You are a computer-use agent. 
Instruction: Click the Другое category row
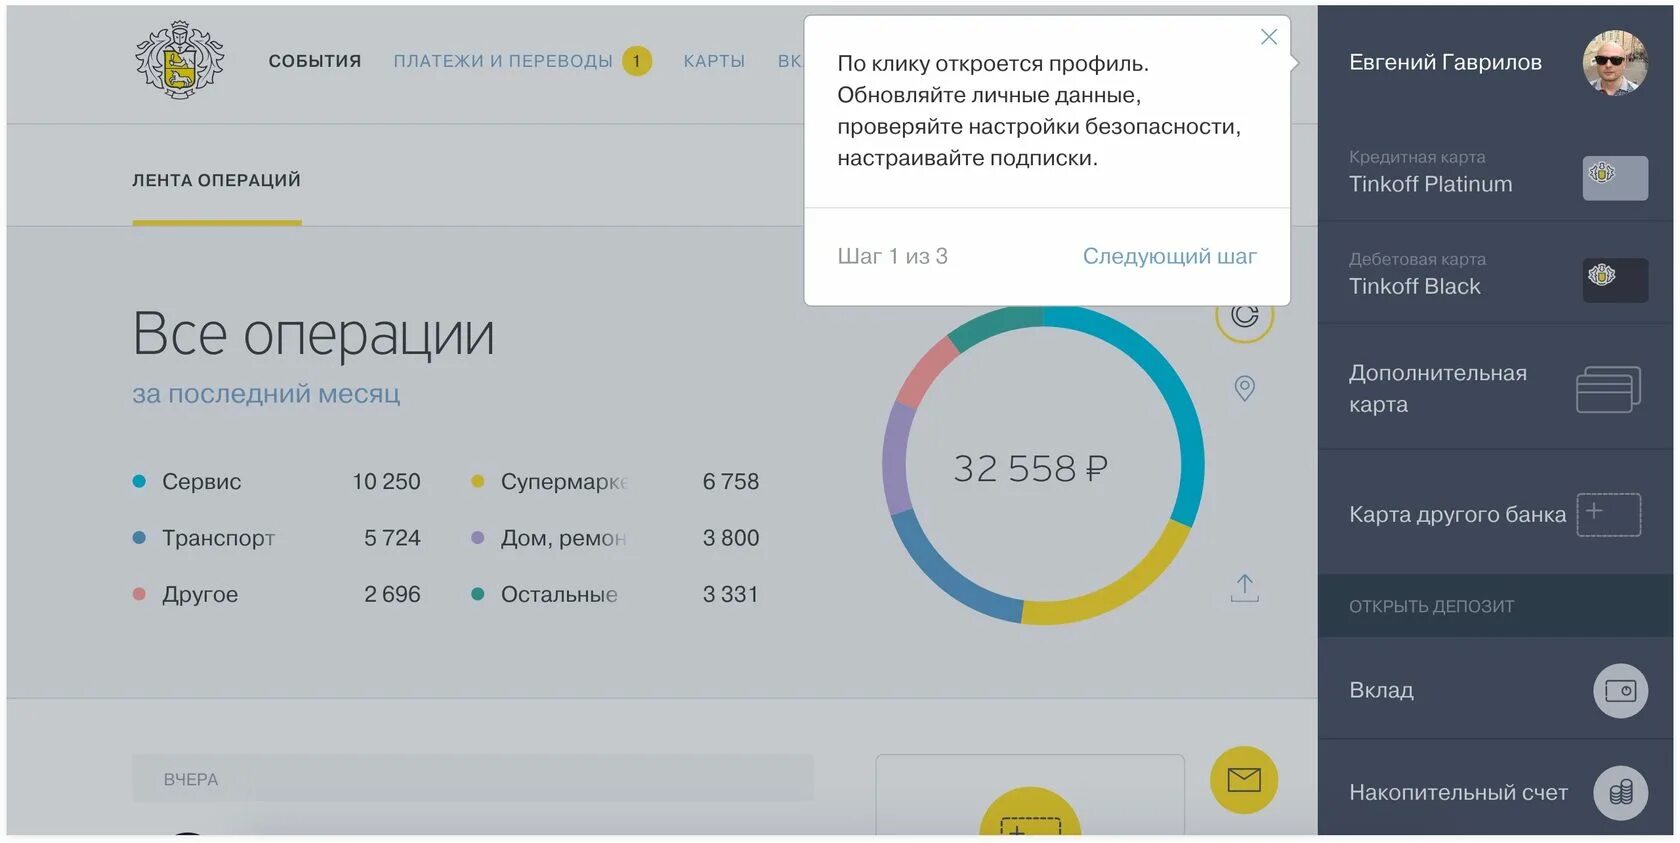[x=276, y=594]
